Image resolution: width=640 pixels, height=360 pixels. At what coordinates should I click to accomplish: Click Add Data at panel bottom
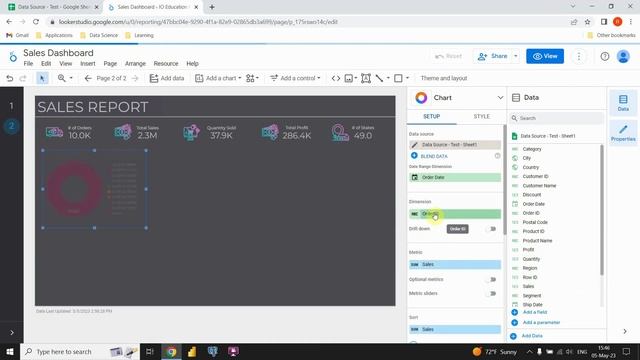[532, 336]
